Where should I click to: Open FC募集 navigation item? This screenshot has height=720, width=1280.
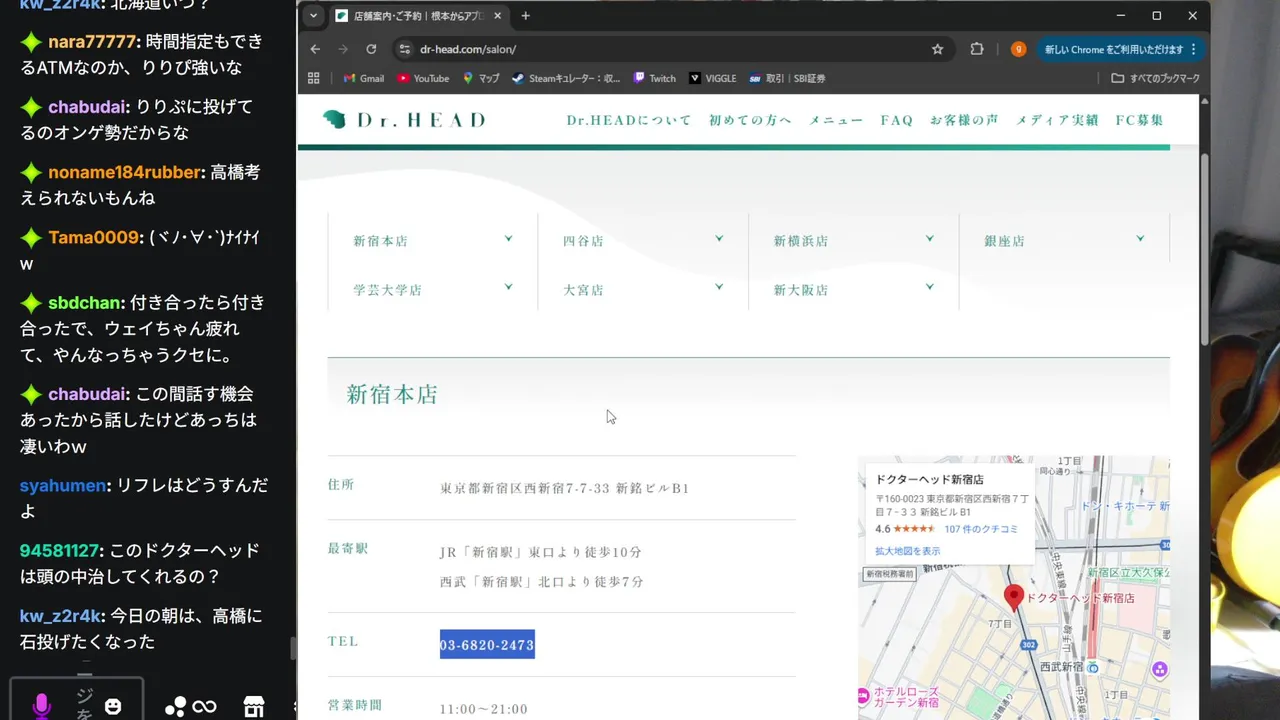[x=1140, y=120]
